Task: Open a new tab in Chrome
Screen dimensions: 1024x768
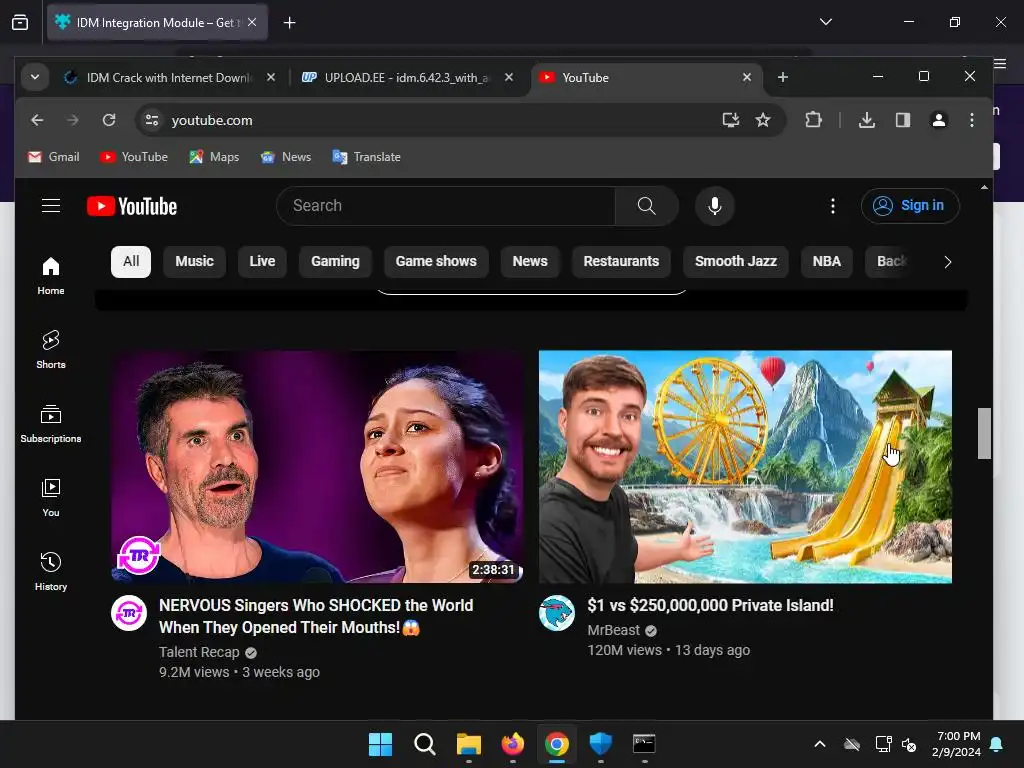Action: point(782,77)
